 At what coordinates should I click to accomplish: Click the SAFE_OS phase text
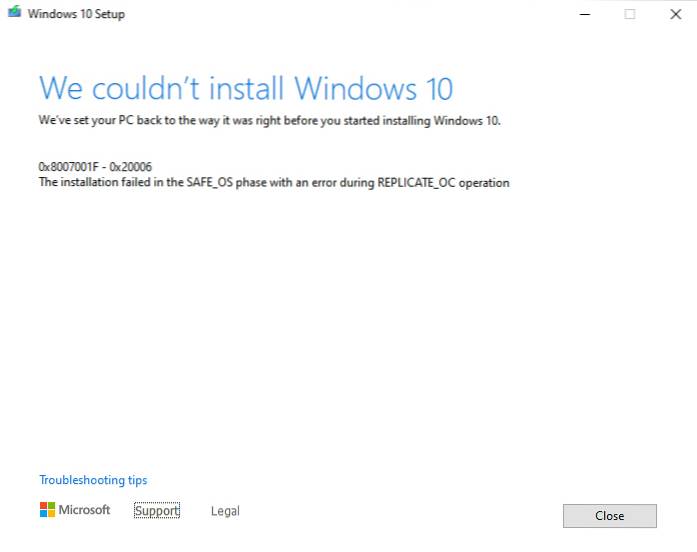[225, 183]
